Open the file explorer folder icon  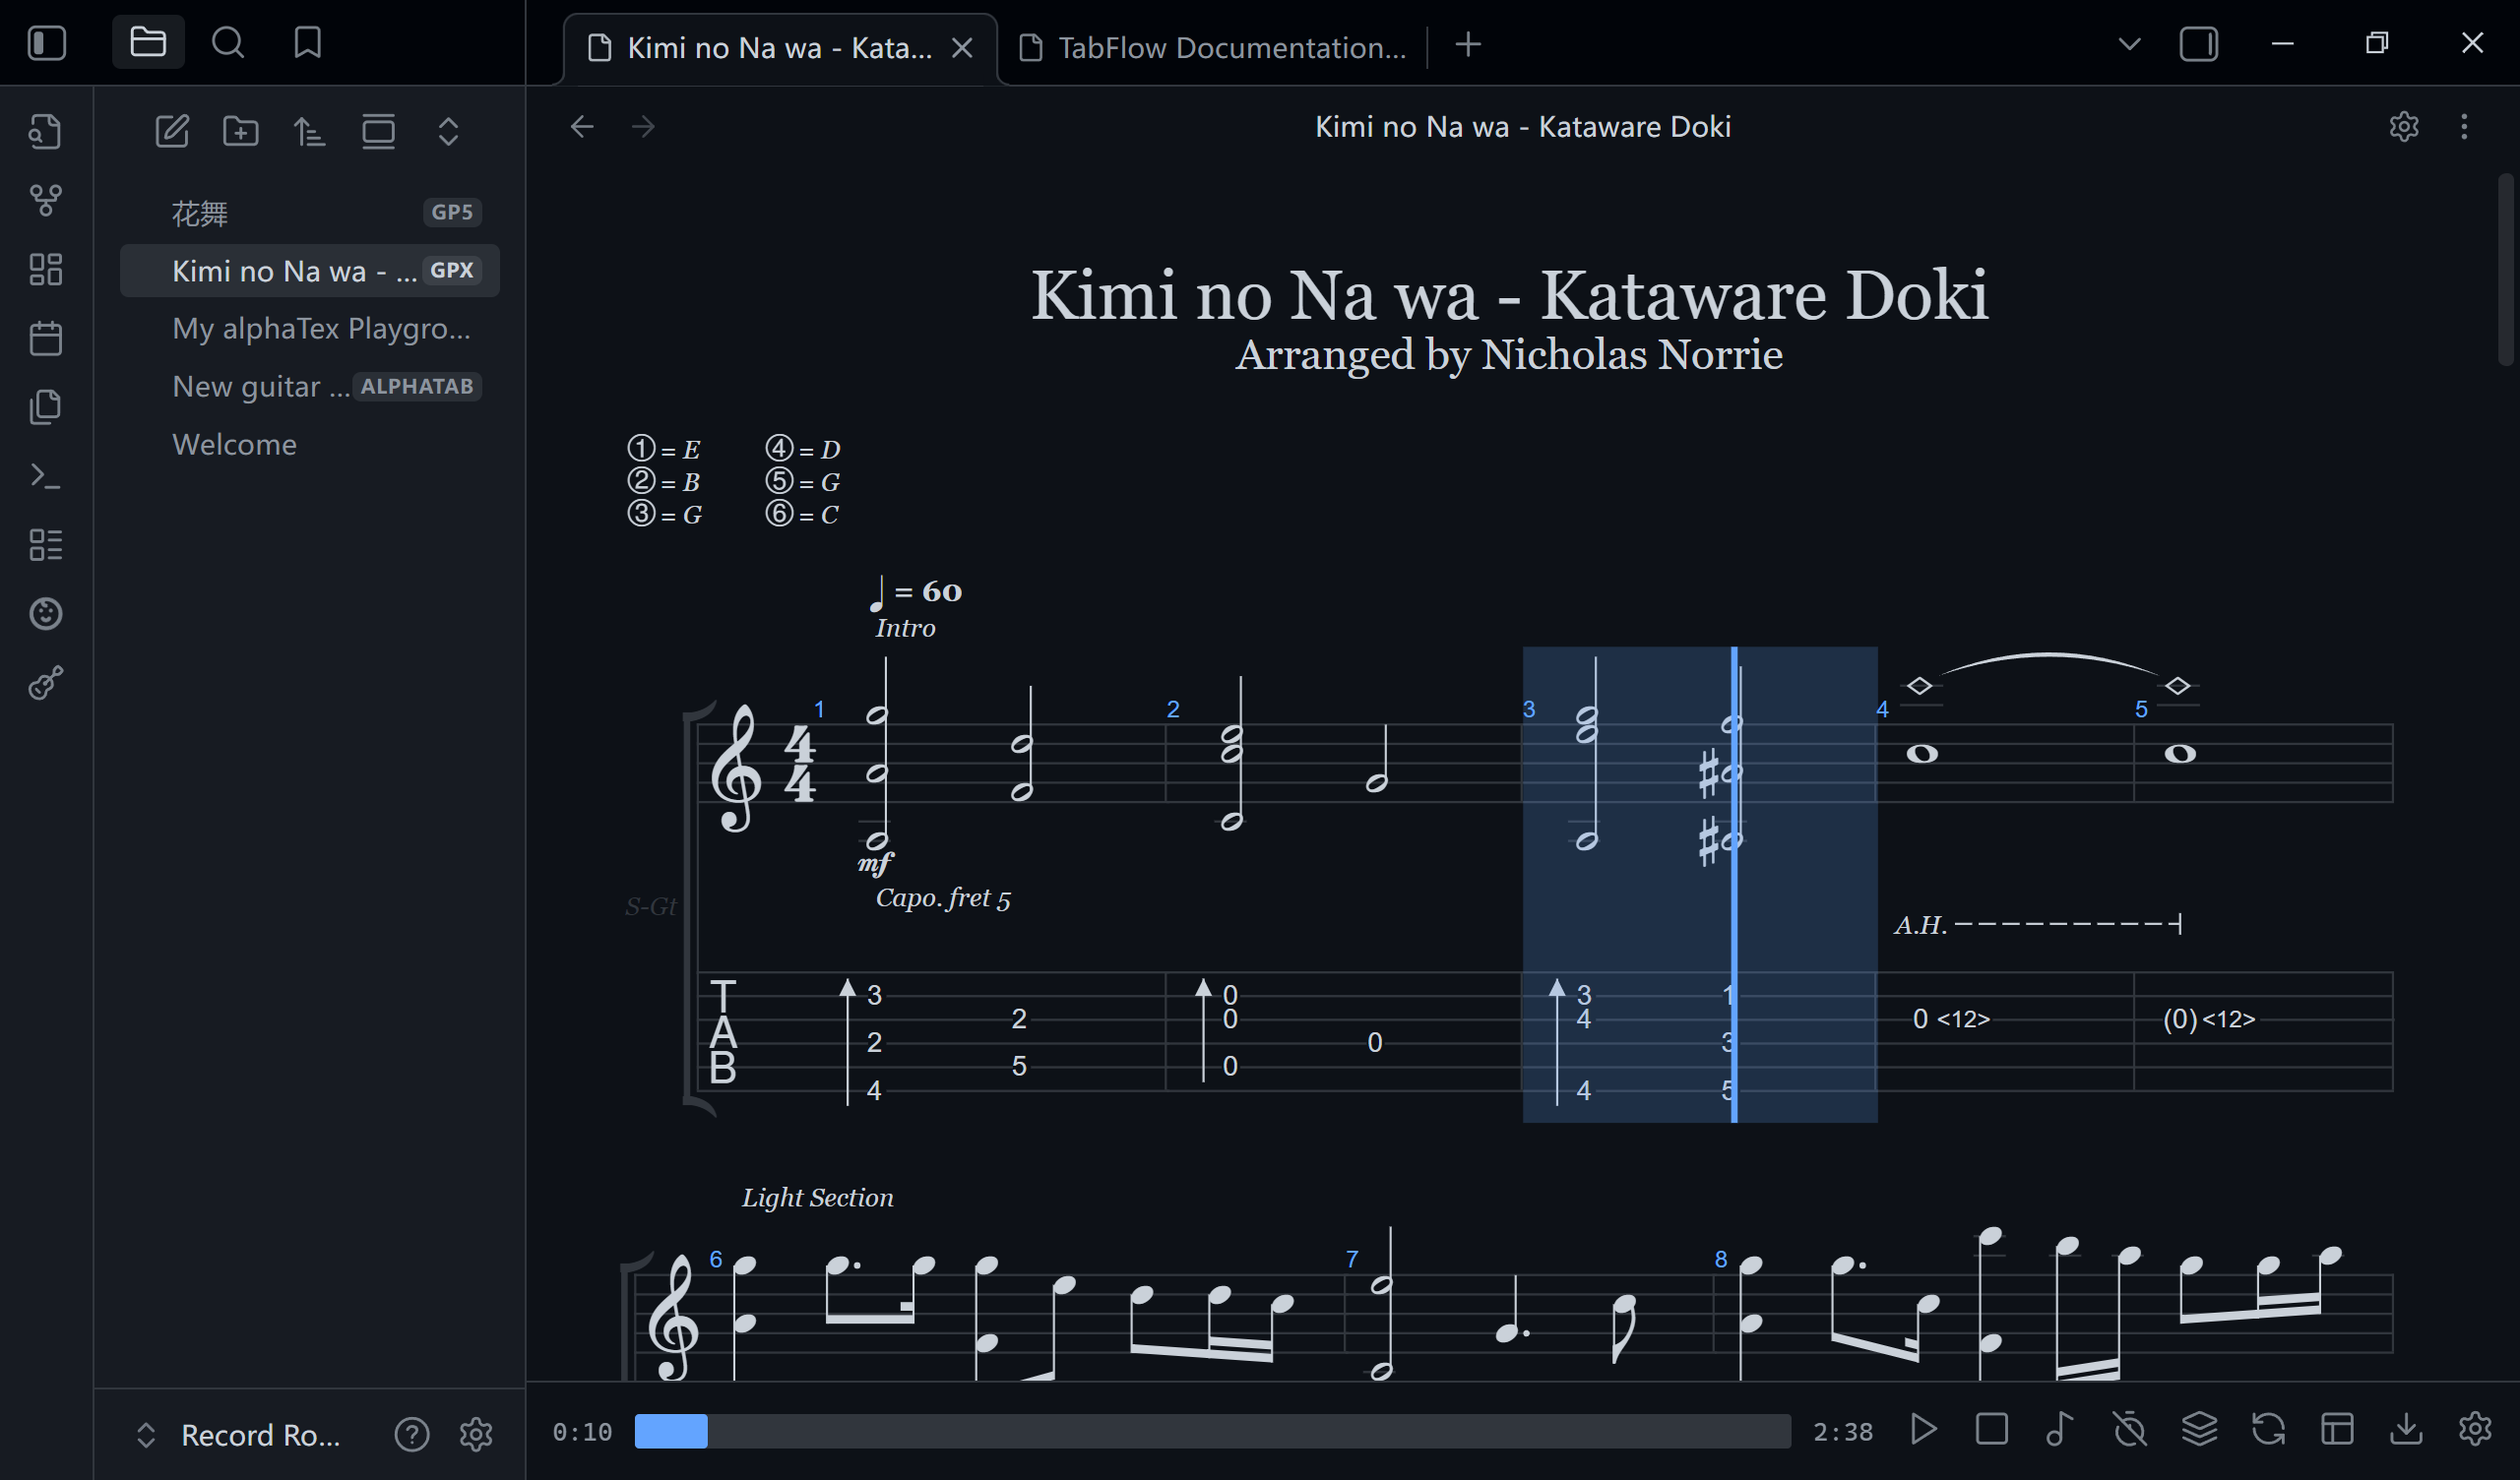click(148, 42)
